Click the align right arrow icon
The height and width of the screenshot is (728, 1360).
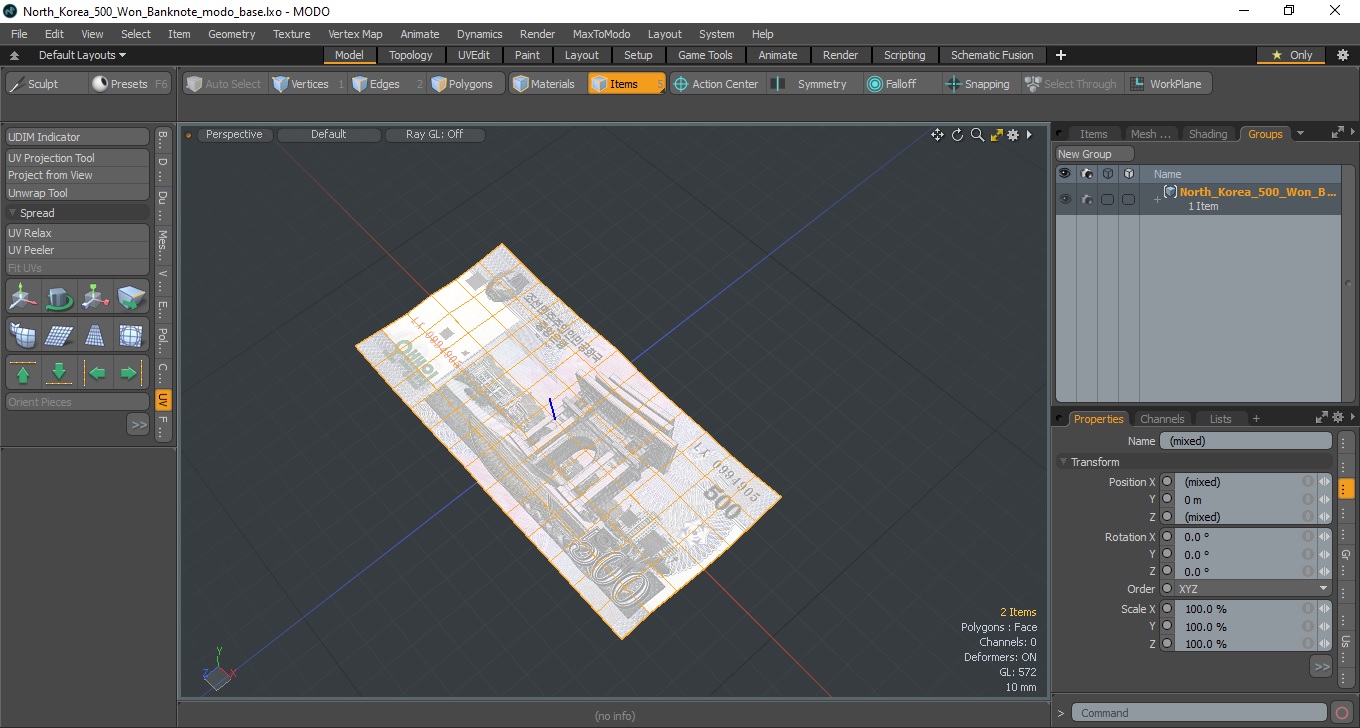pos(131,373)
